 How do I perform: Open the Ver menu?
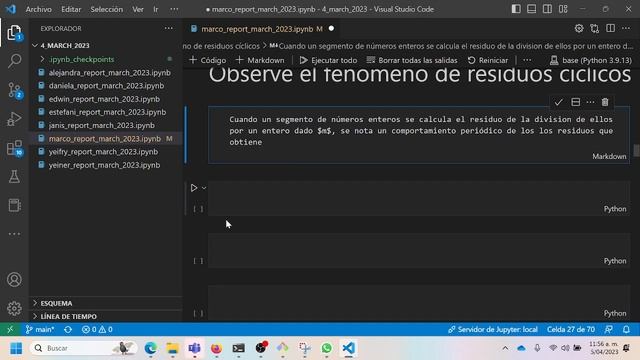coord(138,9)
